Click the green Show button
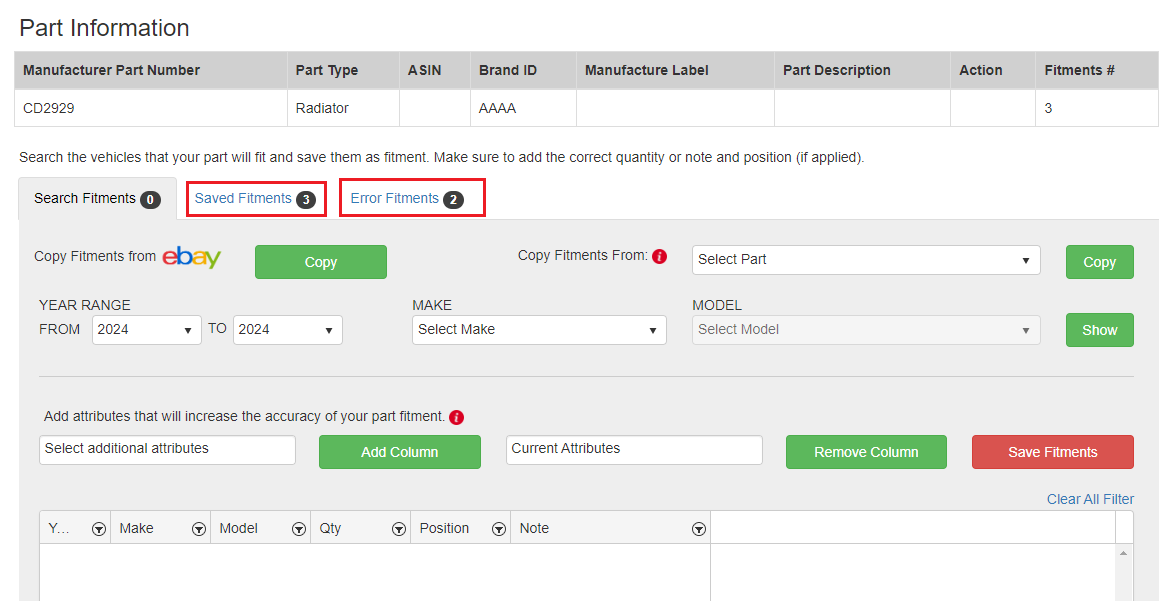The image size is (1175, 601). point(1099,330)
